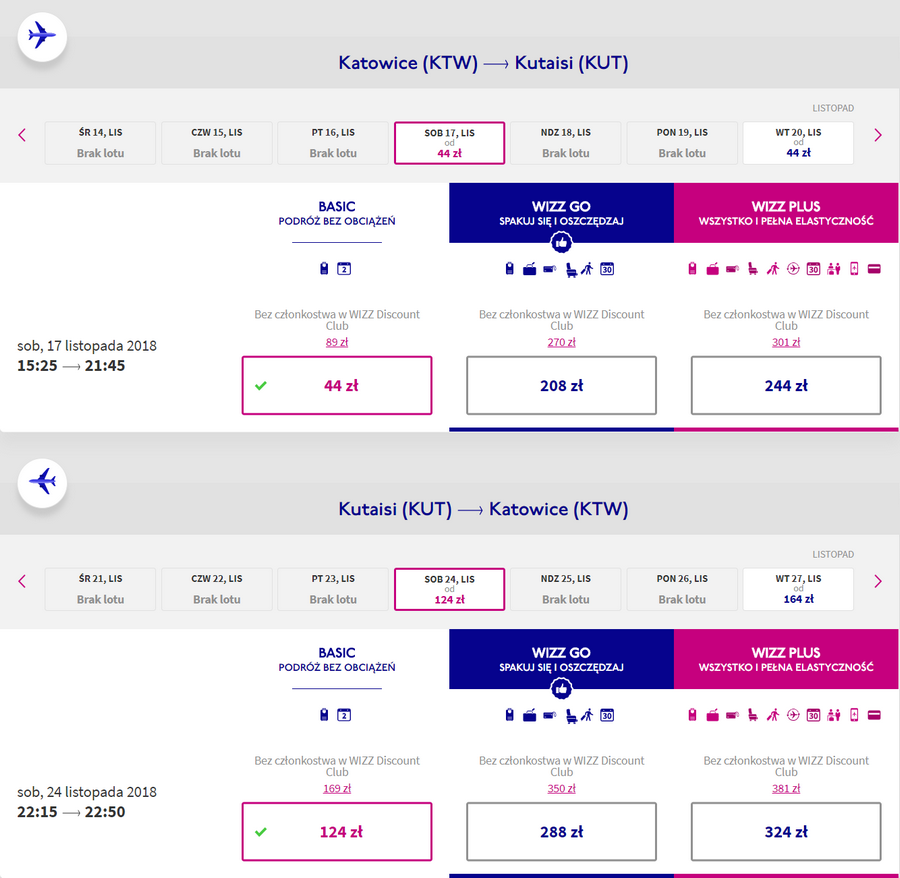
Task: Show later outbound dates with right arrow
Action: [x=878, y=135]
